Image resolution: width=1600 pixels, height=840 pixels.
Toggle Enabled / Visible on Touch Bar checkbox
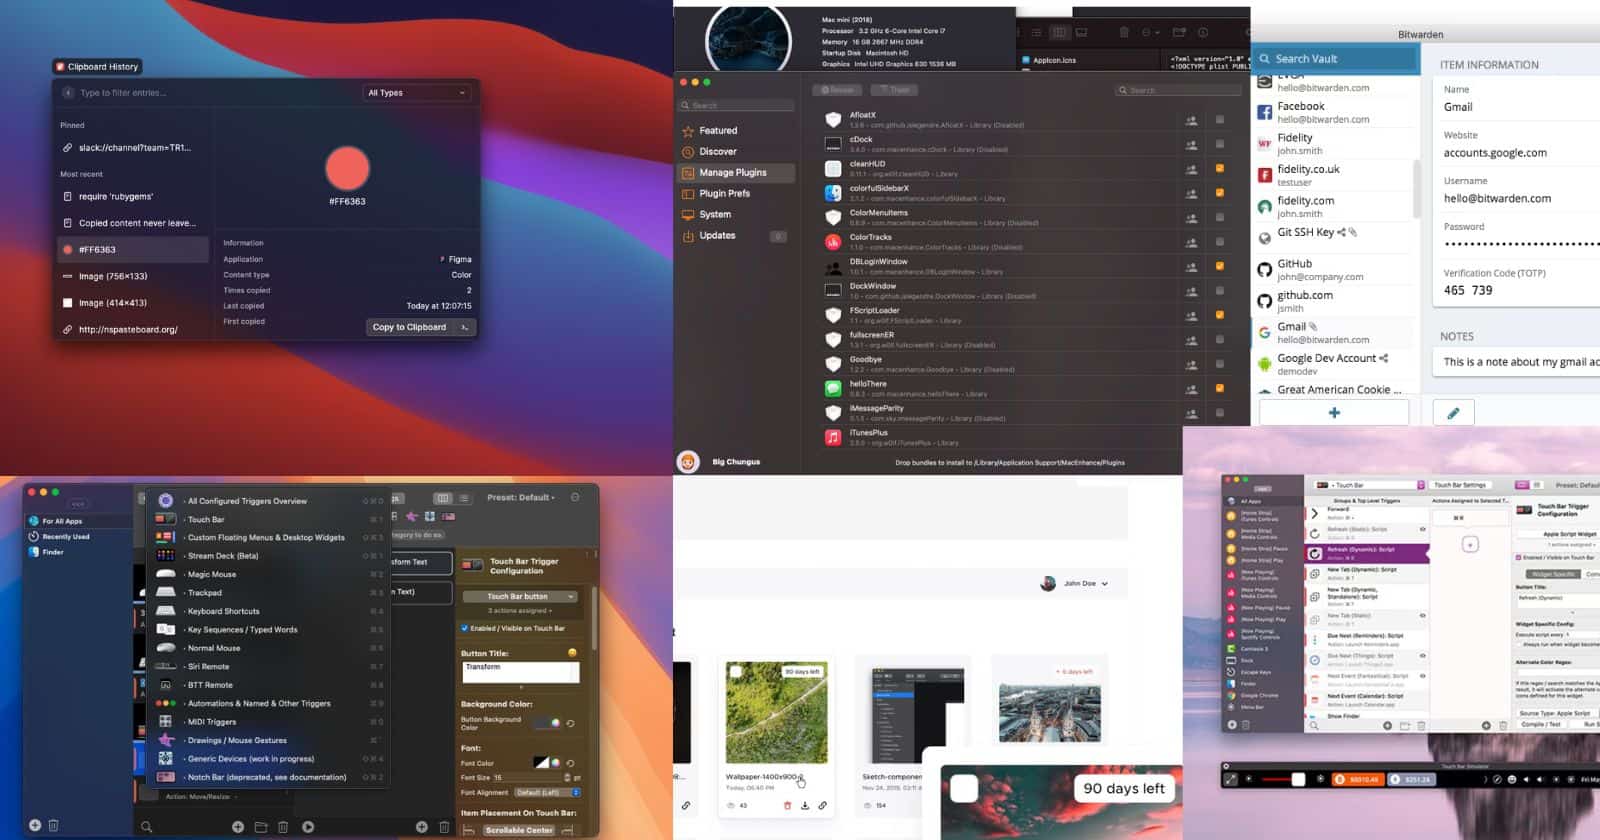point(465,628)
